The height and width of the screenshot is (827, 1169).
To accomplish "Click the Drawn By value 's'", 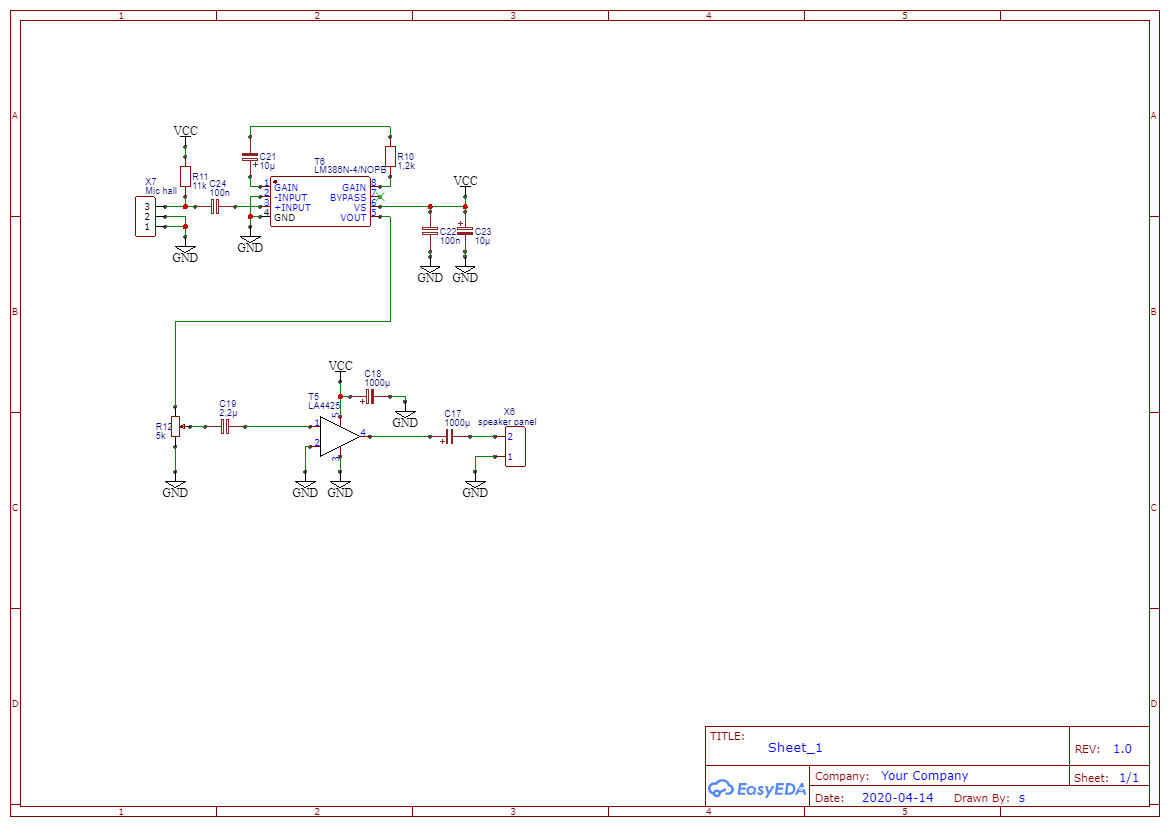I will tap(1021, 798).
